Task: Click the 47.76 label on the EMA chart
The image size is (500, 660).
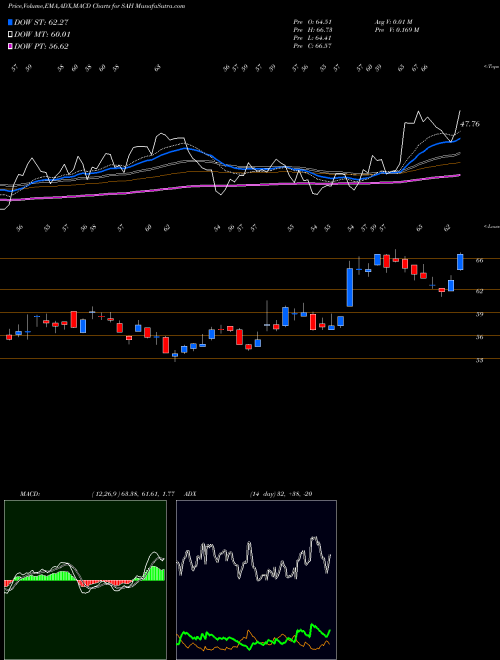Action: click(469, 124)
